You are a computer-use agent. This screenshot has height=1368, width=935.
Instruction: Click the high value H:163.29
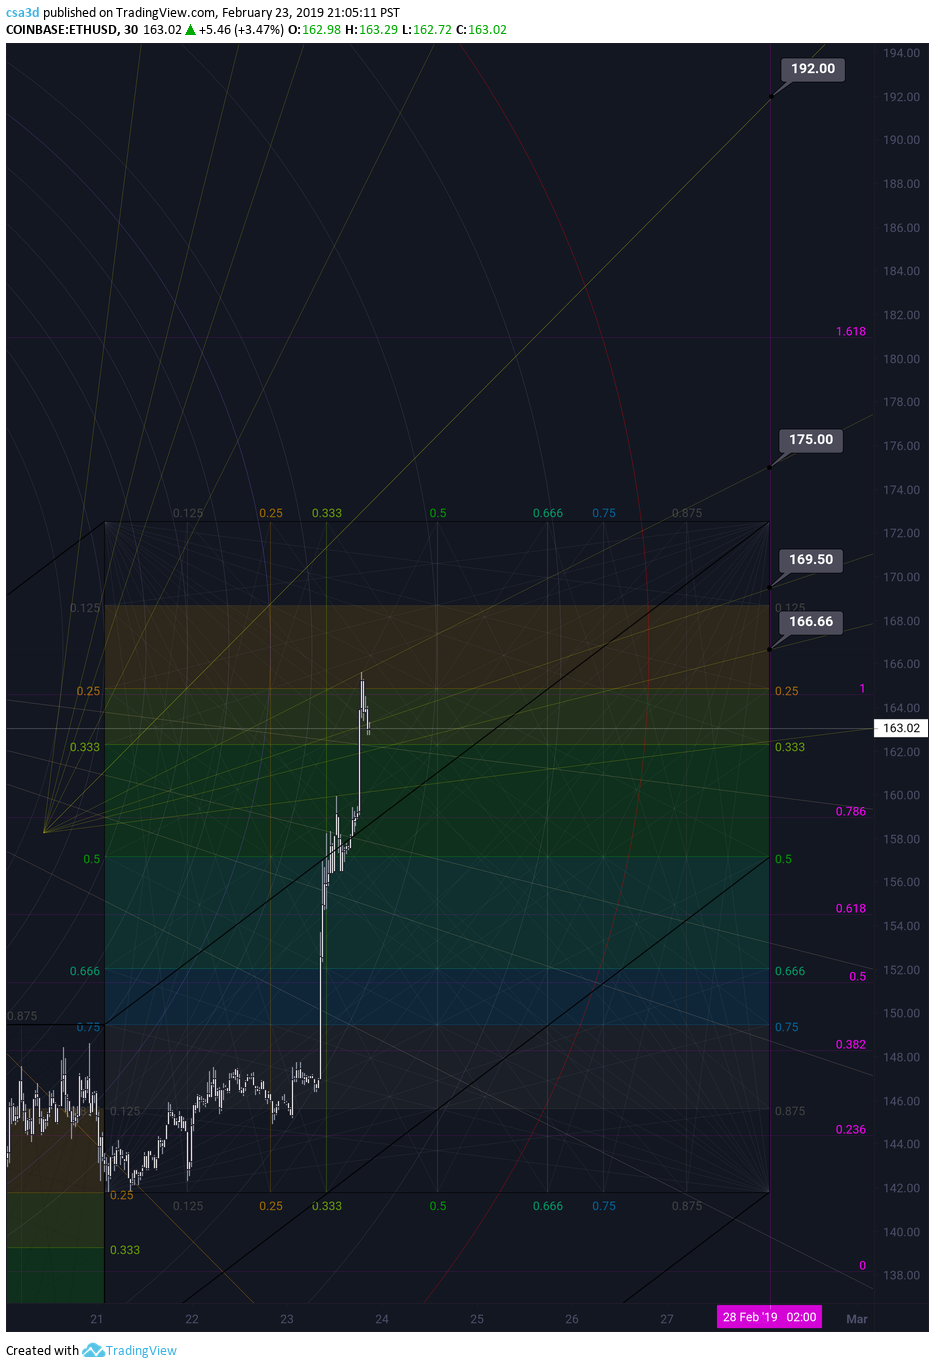[x=372, y=29]
